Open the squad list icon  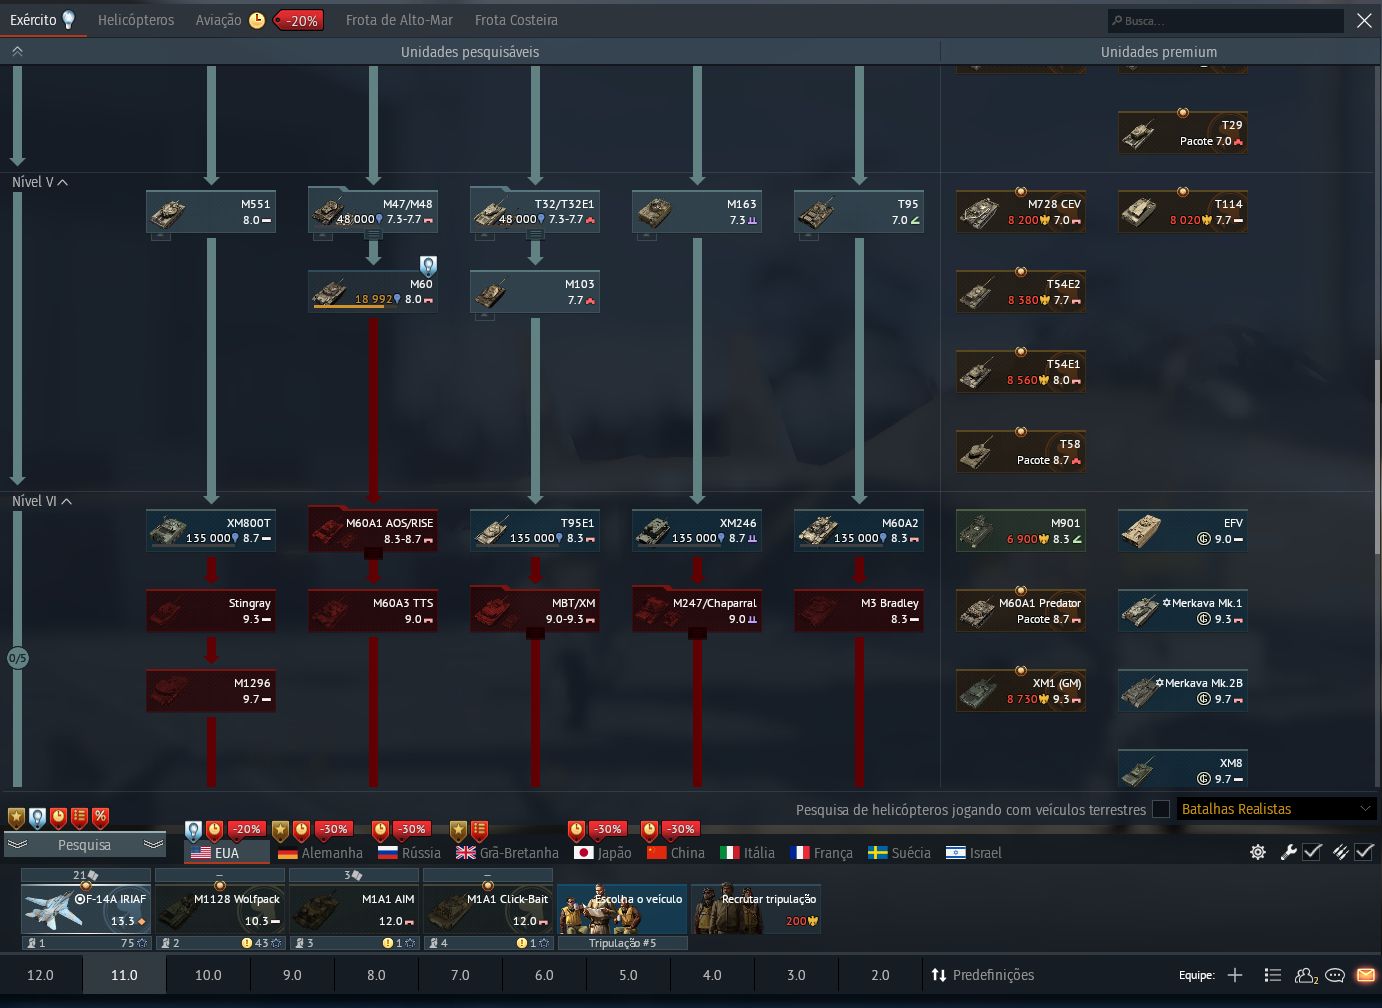[1272, 975]
